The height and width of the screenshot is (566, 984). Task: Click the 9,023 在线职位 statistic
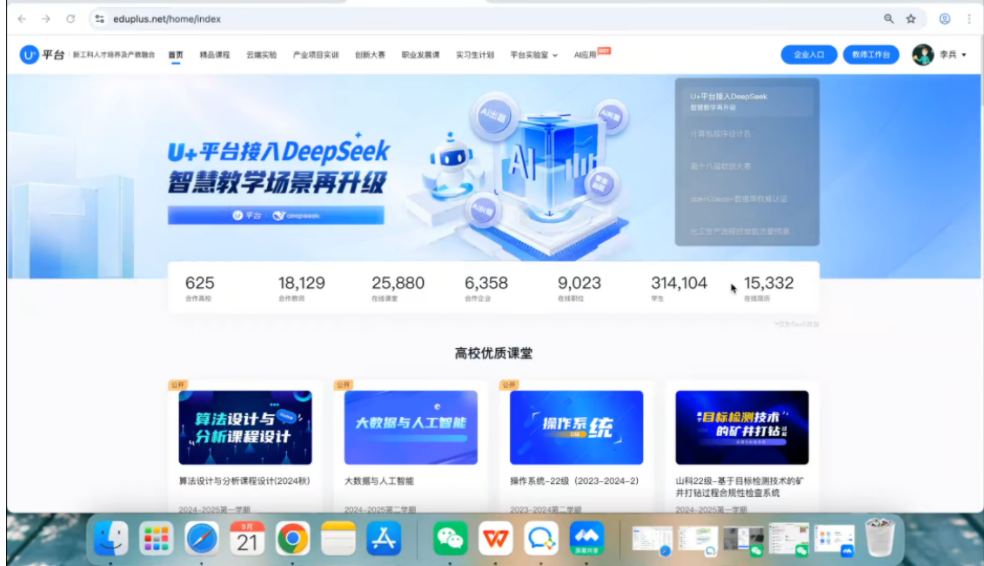click(579, 288)
